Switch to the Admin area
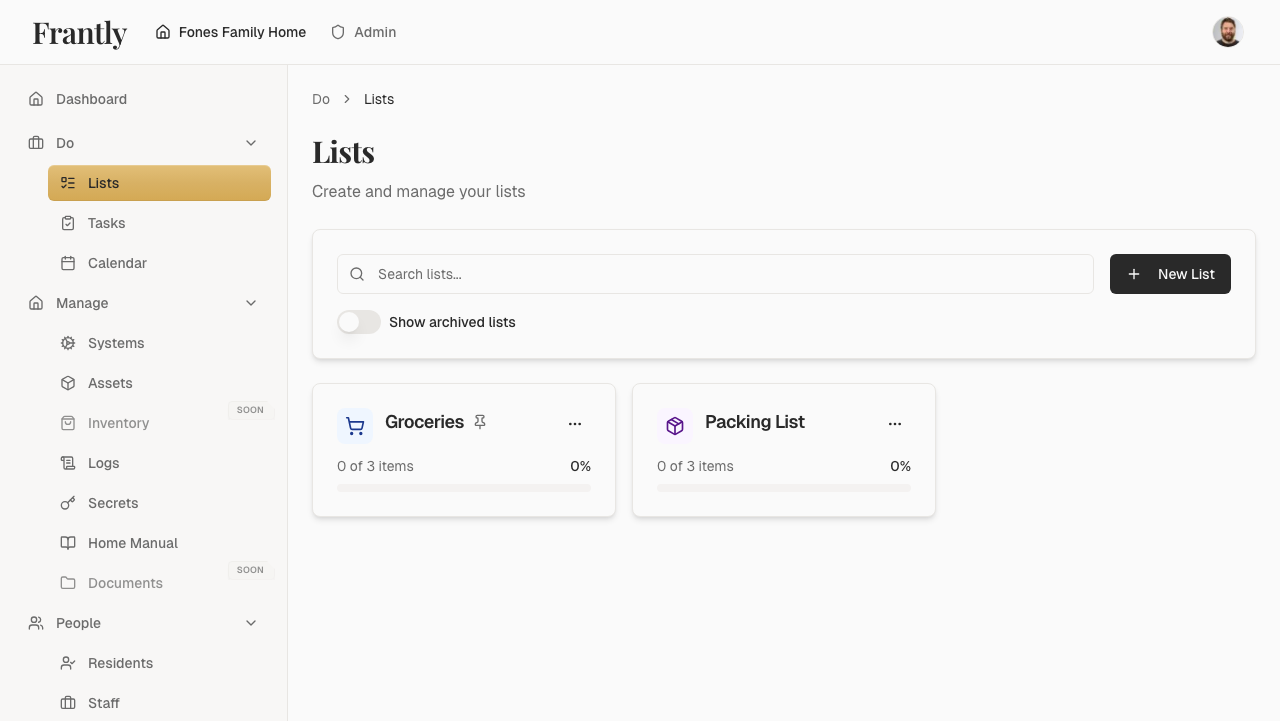The width and height of the screenshot is (1280, 721). coord(364,32)
